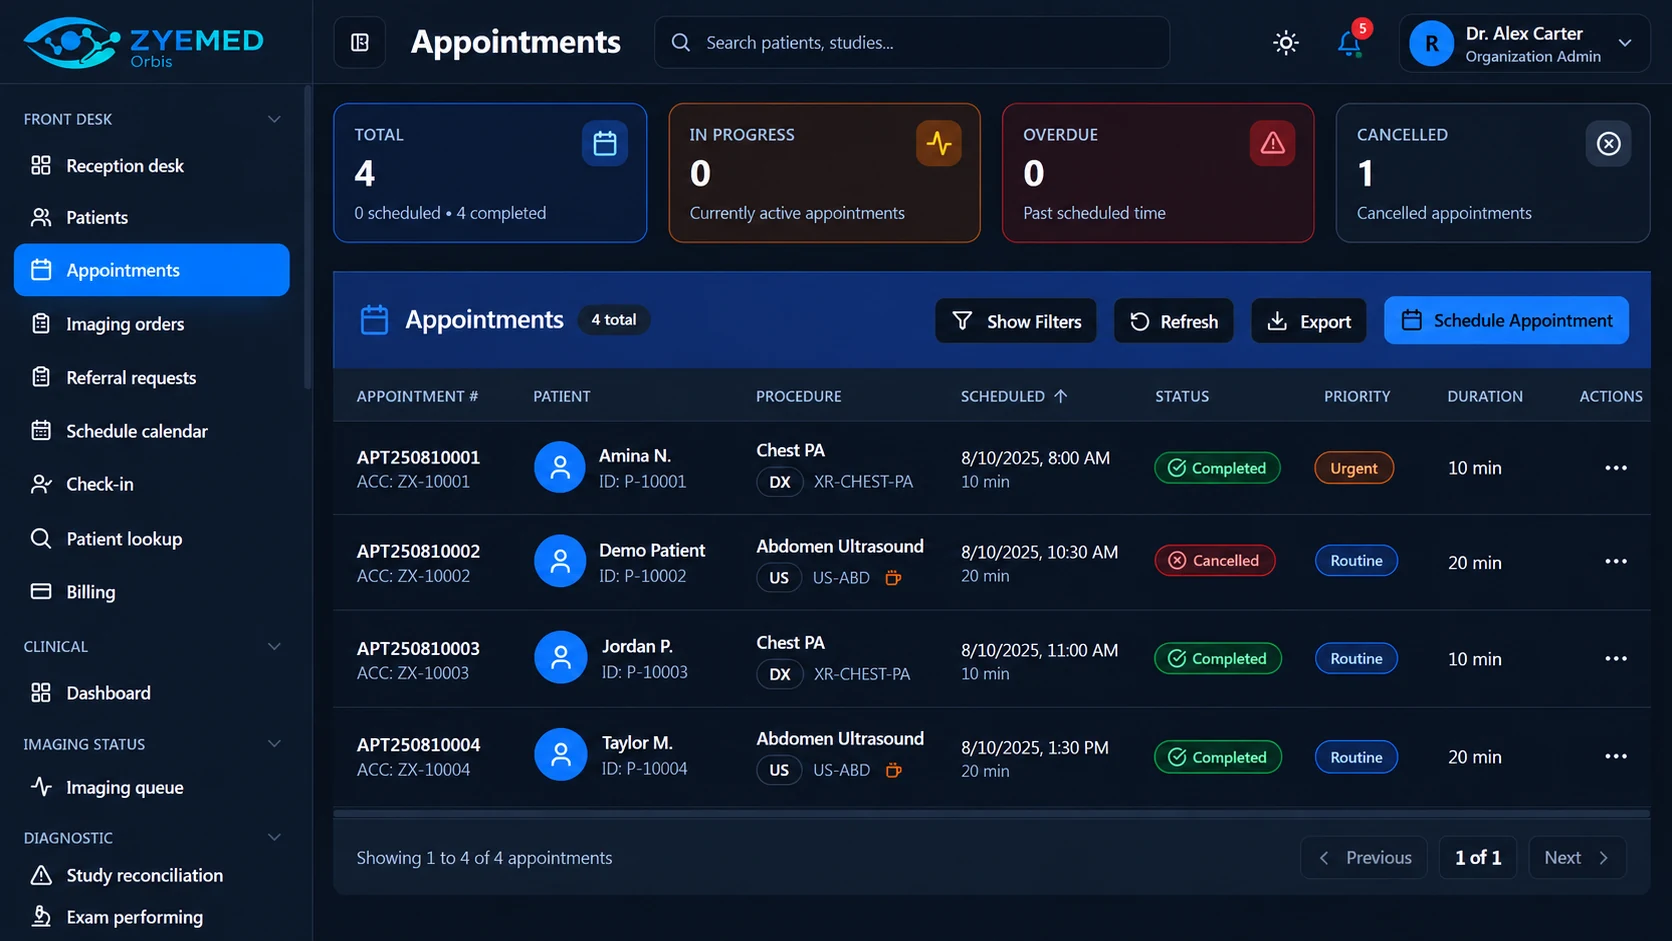Go to Billing
Screen dimensions: 1672x941
152,592
